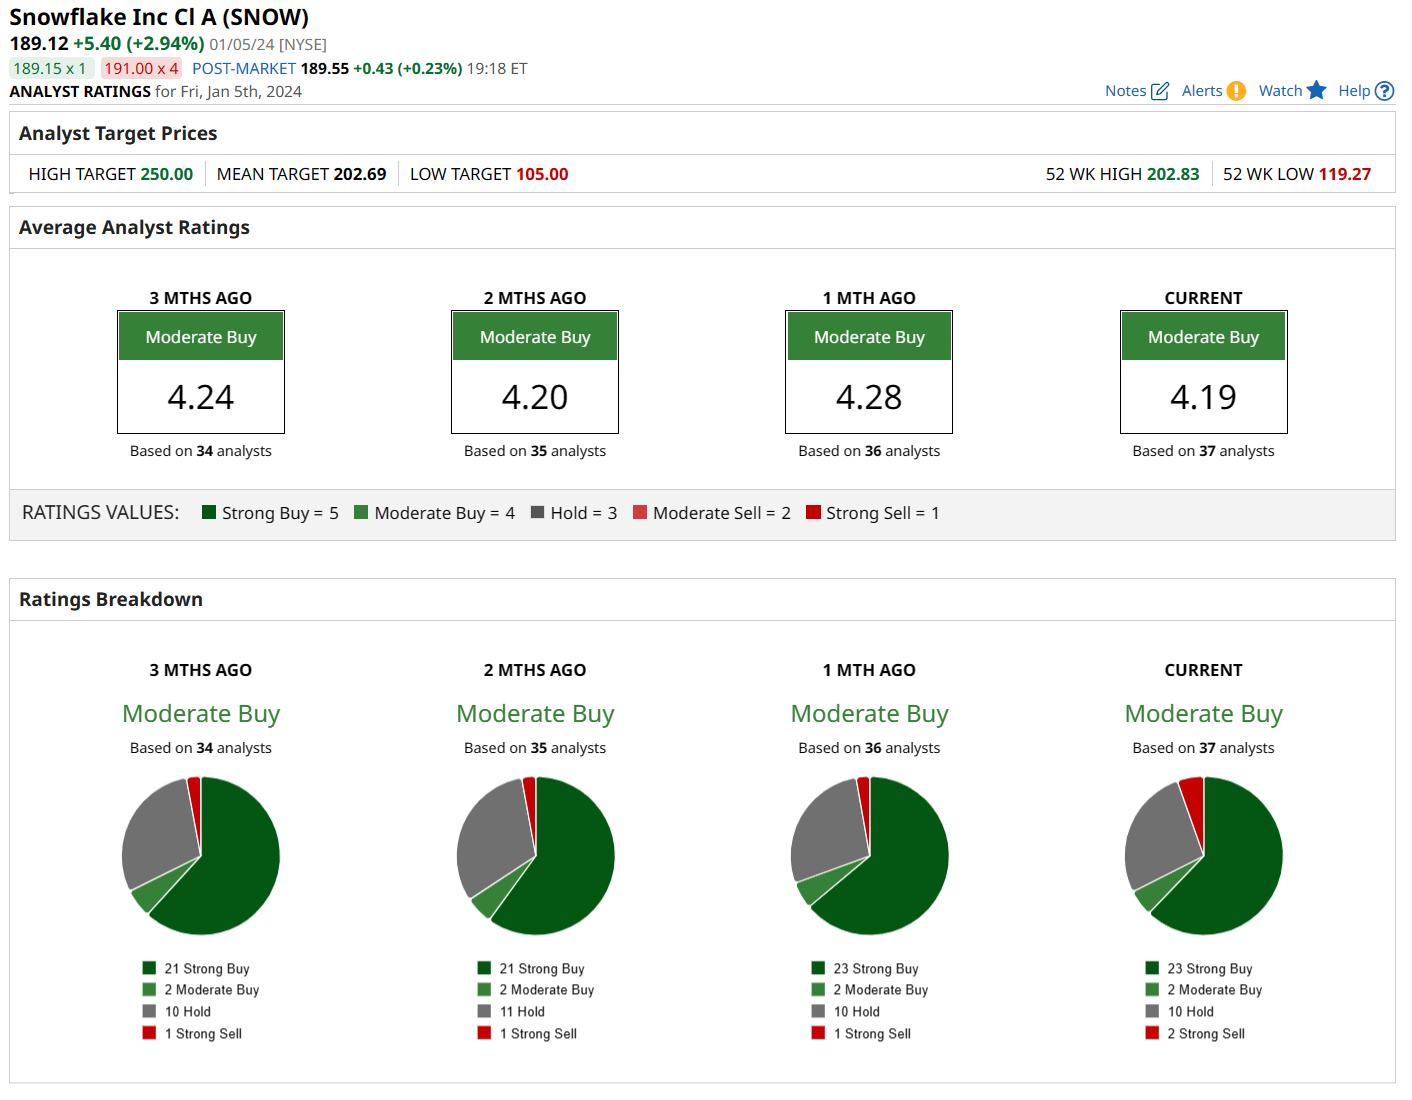This screenshot has height=1100, width=1412.
Task: Click the 4.24 rating box
Action: (201, 372)
